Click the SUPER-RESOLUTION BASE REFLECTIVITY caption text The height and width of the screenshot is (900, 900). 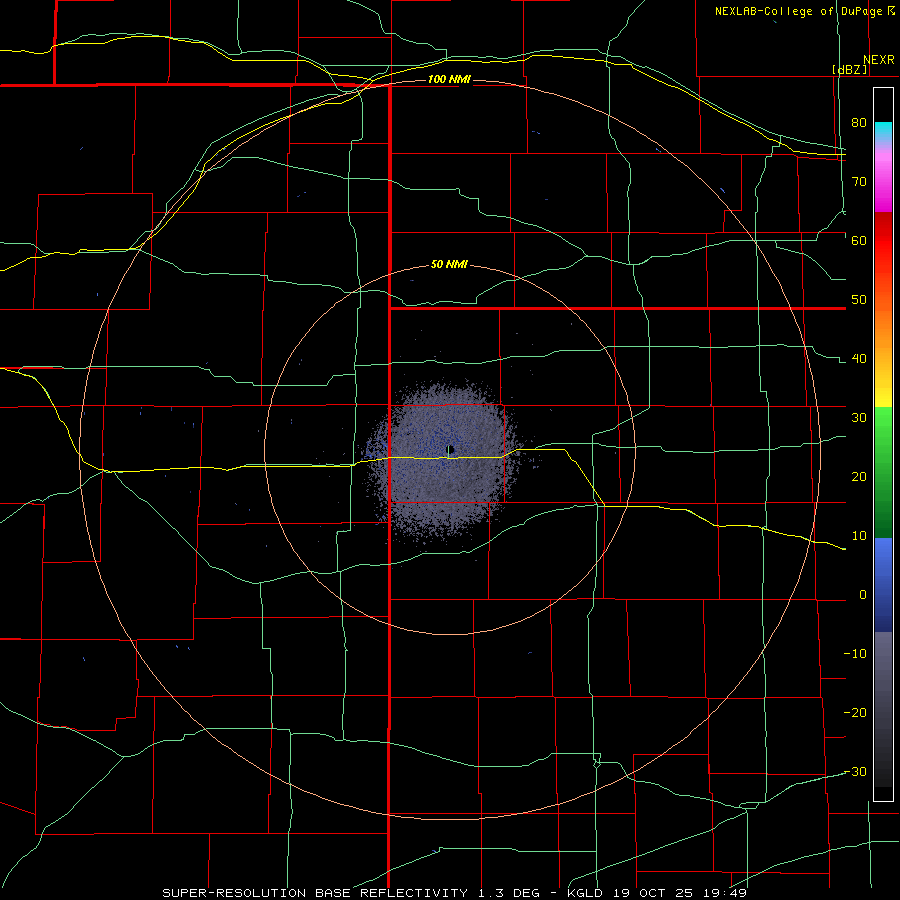(315, 893)
